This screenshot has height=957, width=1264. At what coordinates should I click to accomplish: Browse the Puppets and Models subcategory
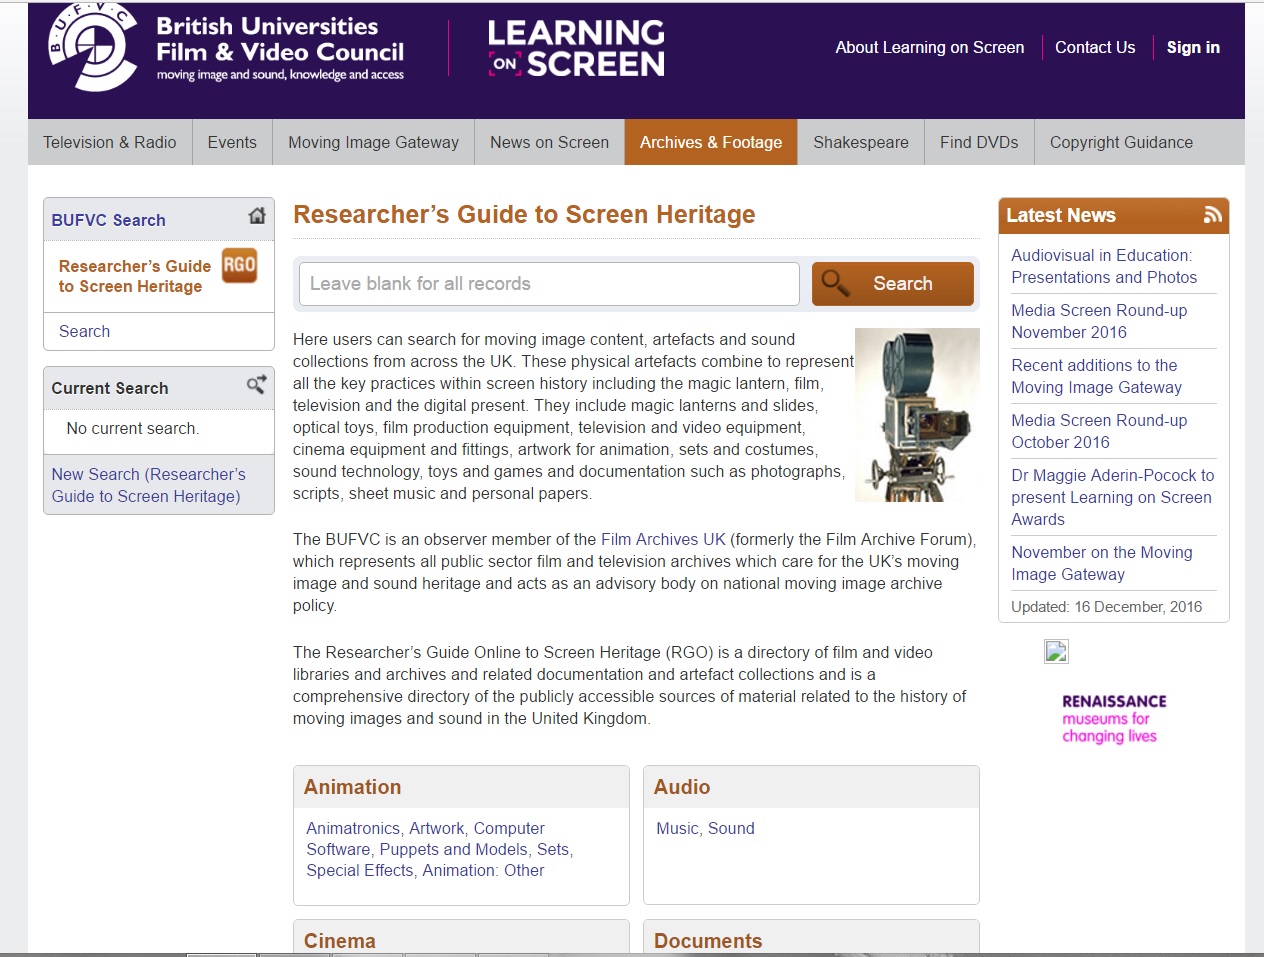click(x=453, y=849)
